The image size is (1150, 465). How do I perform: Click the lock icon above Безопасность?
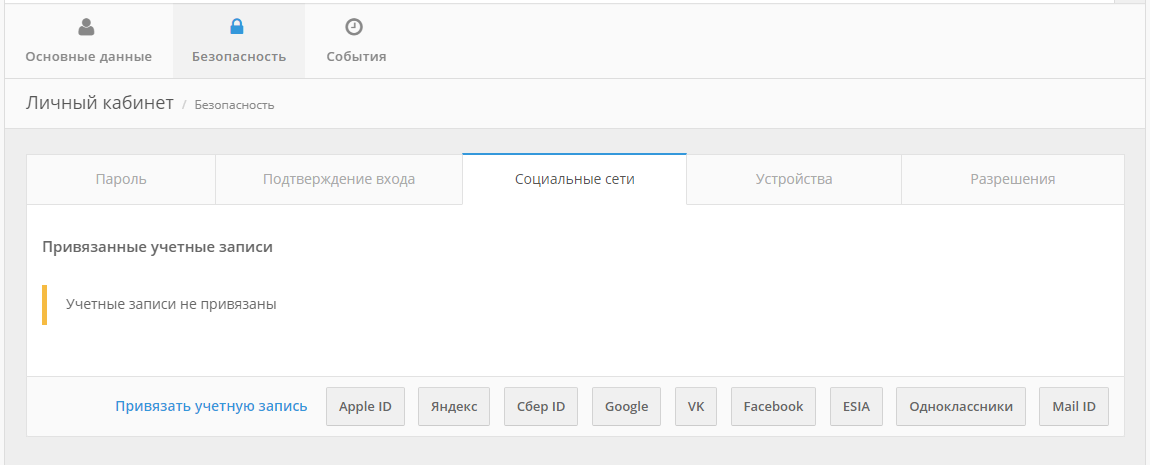(x=237, y=28)
